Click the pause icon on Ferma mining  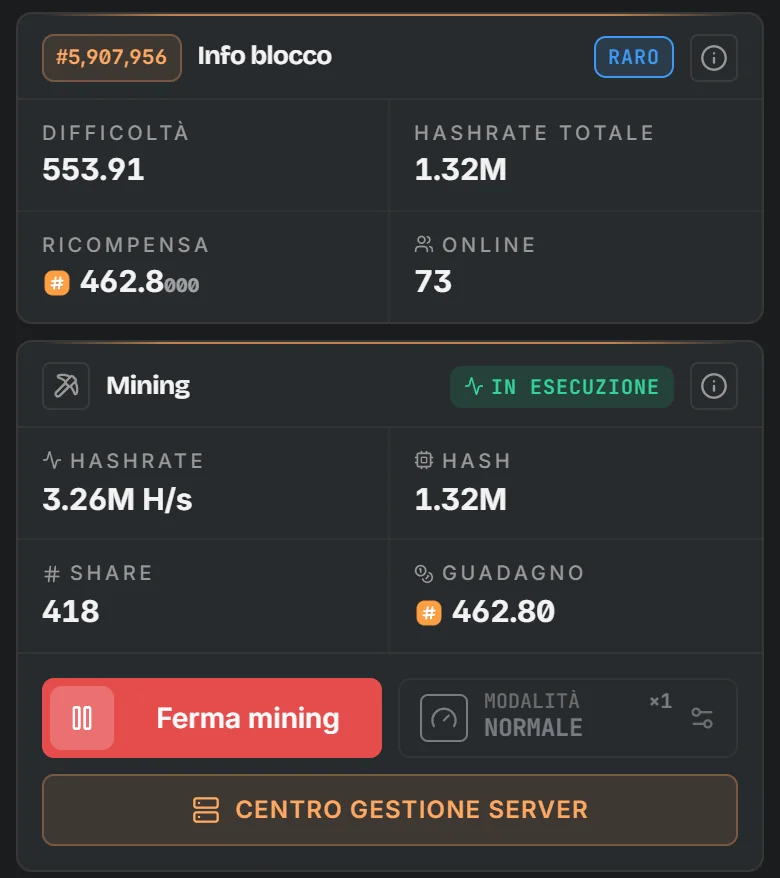(82, 718)
